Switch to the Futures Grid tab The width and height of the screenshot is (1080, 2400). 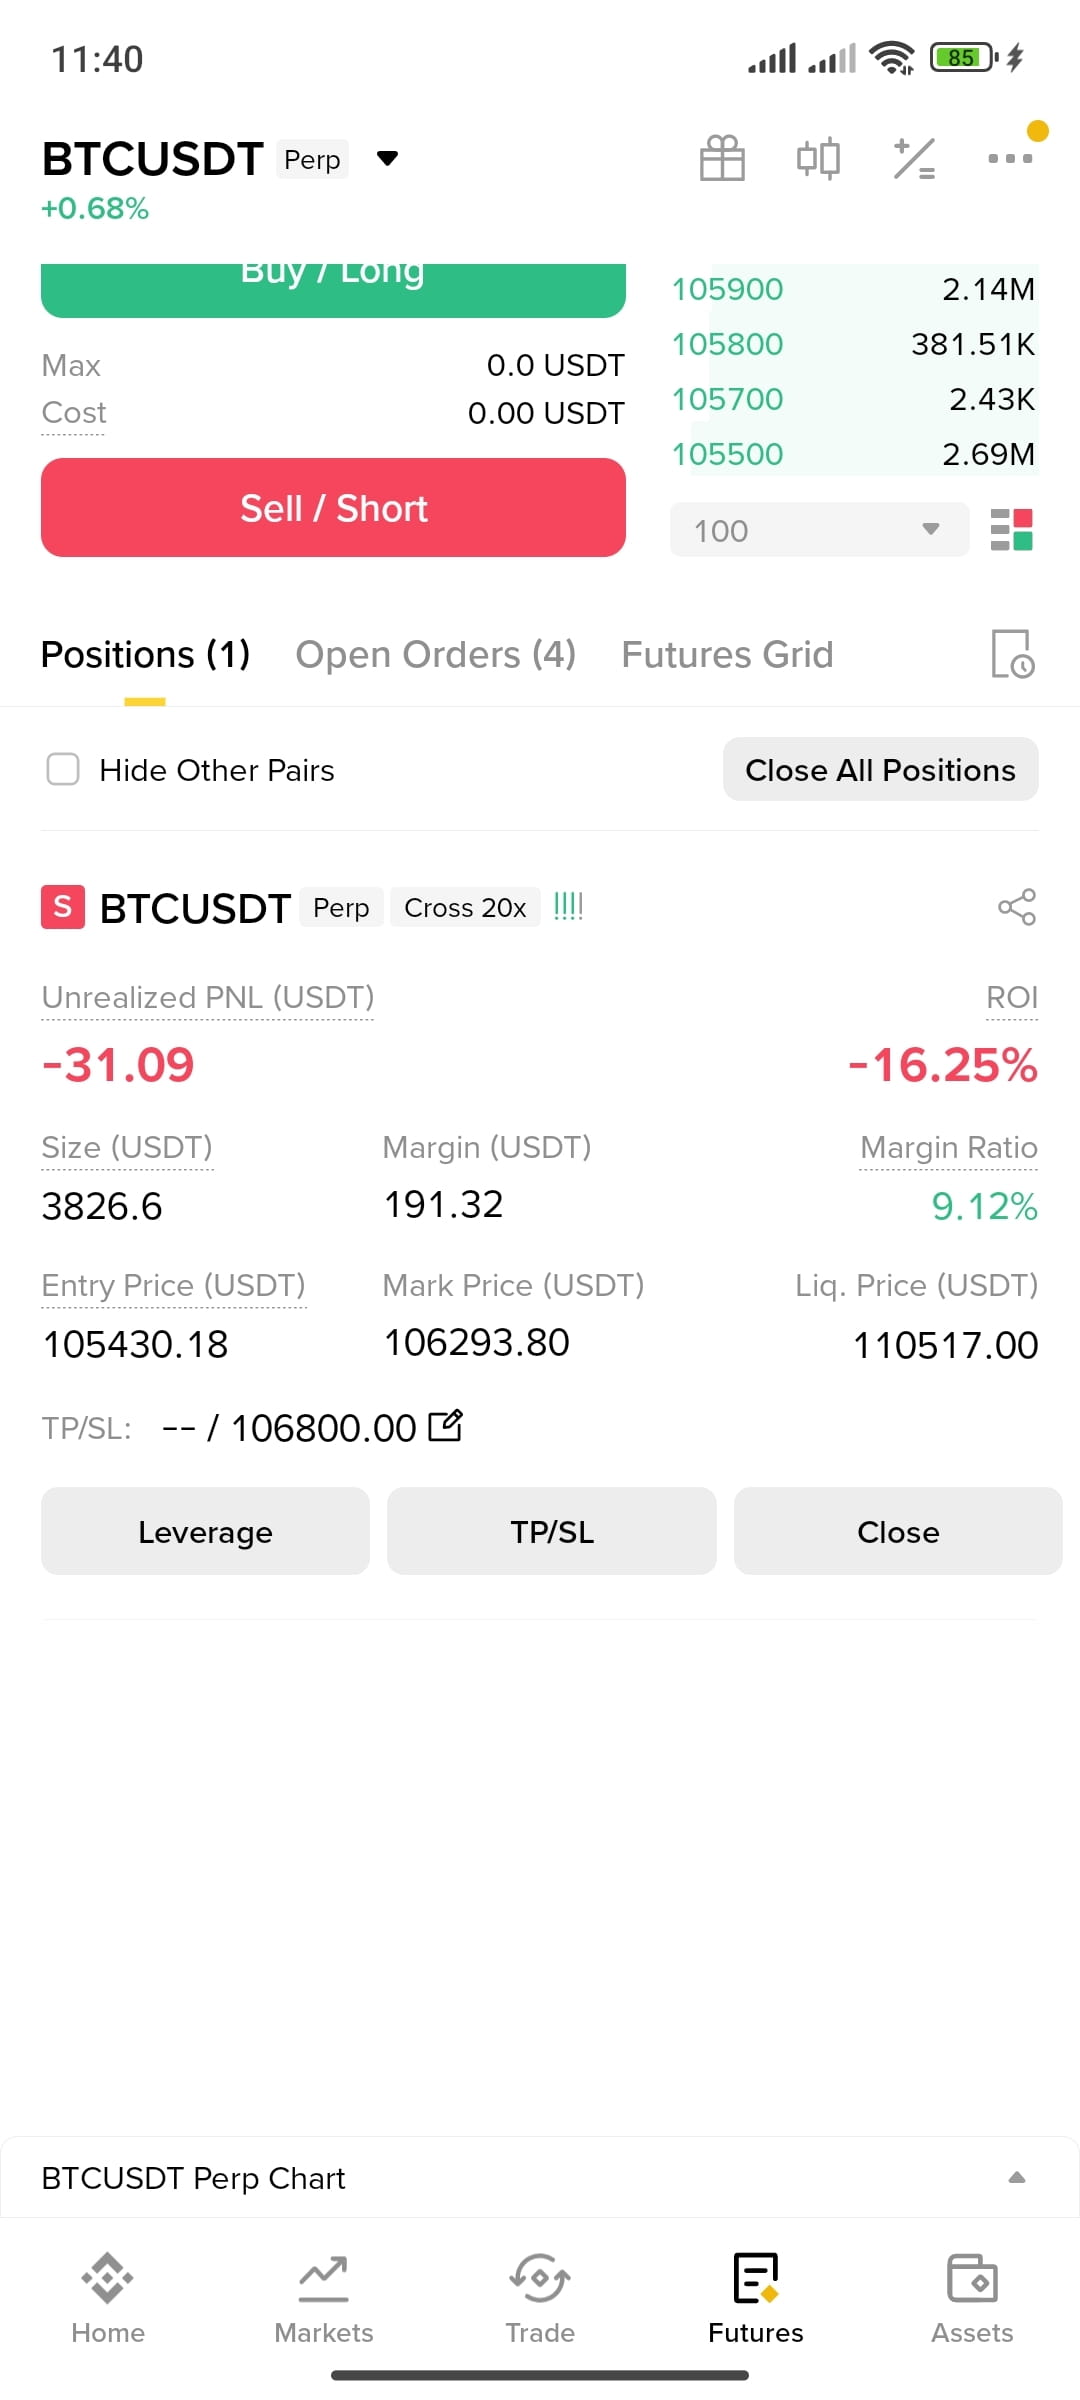727,654
